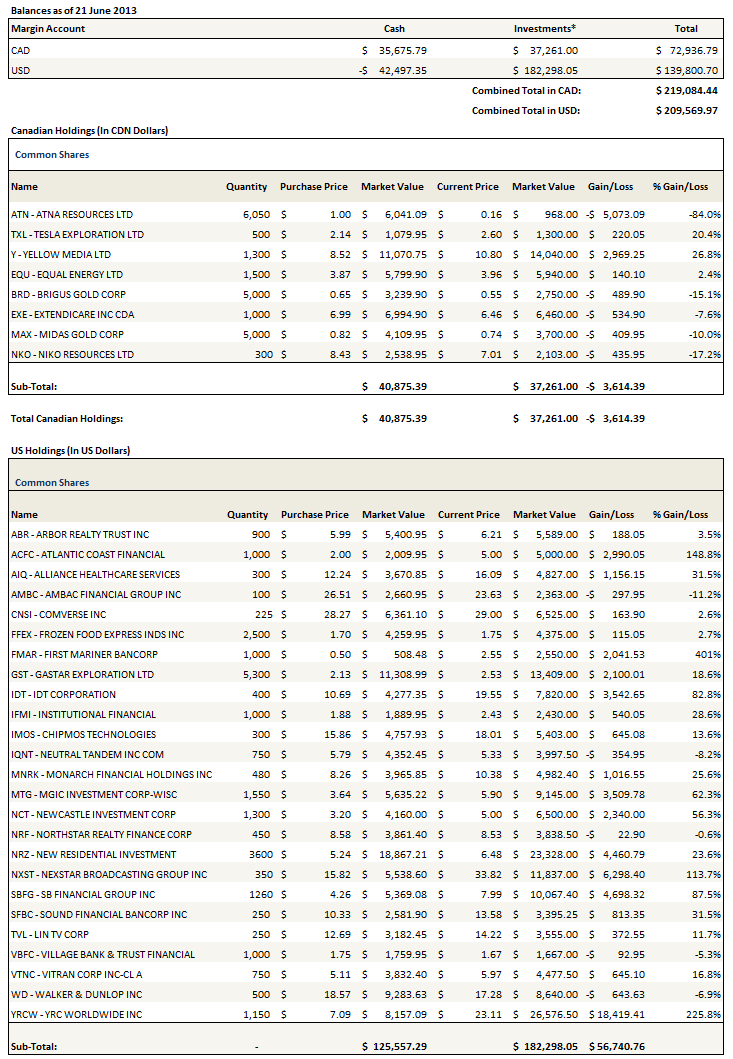Select the "Combined Total in USD:" label
This screenshot has width=733, height=1059.
pyautogui.click(x=526, y=110)
